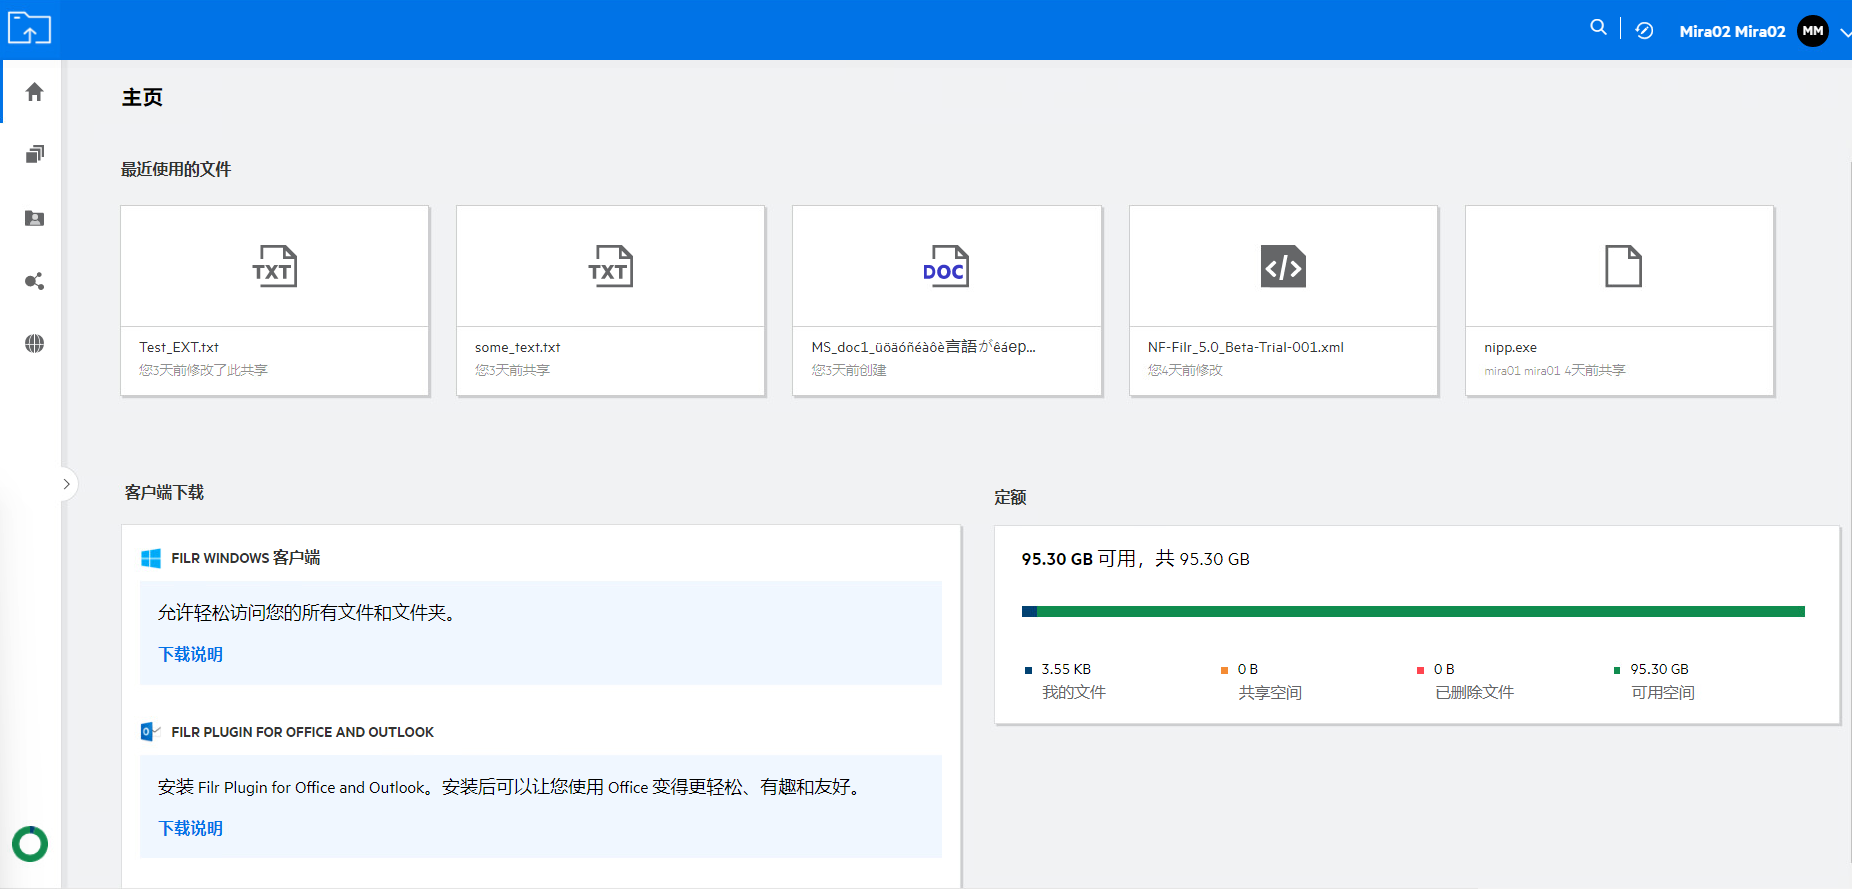Open the Home icon in sidebar
Viewport: 1852px width, 889px height.
point(34,92)
